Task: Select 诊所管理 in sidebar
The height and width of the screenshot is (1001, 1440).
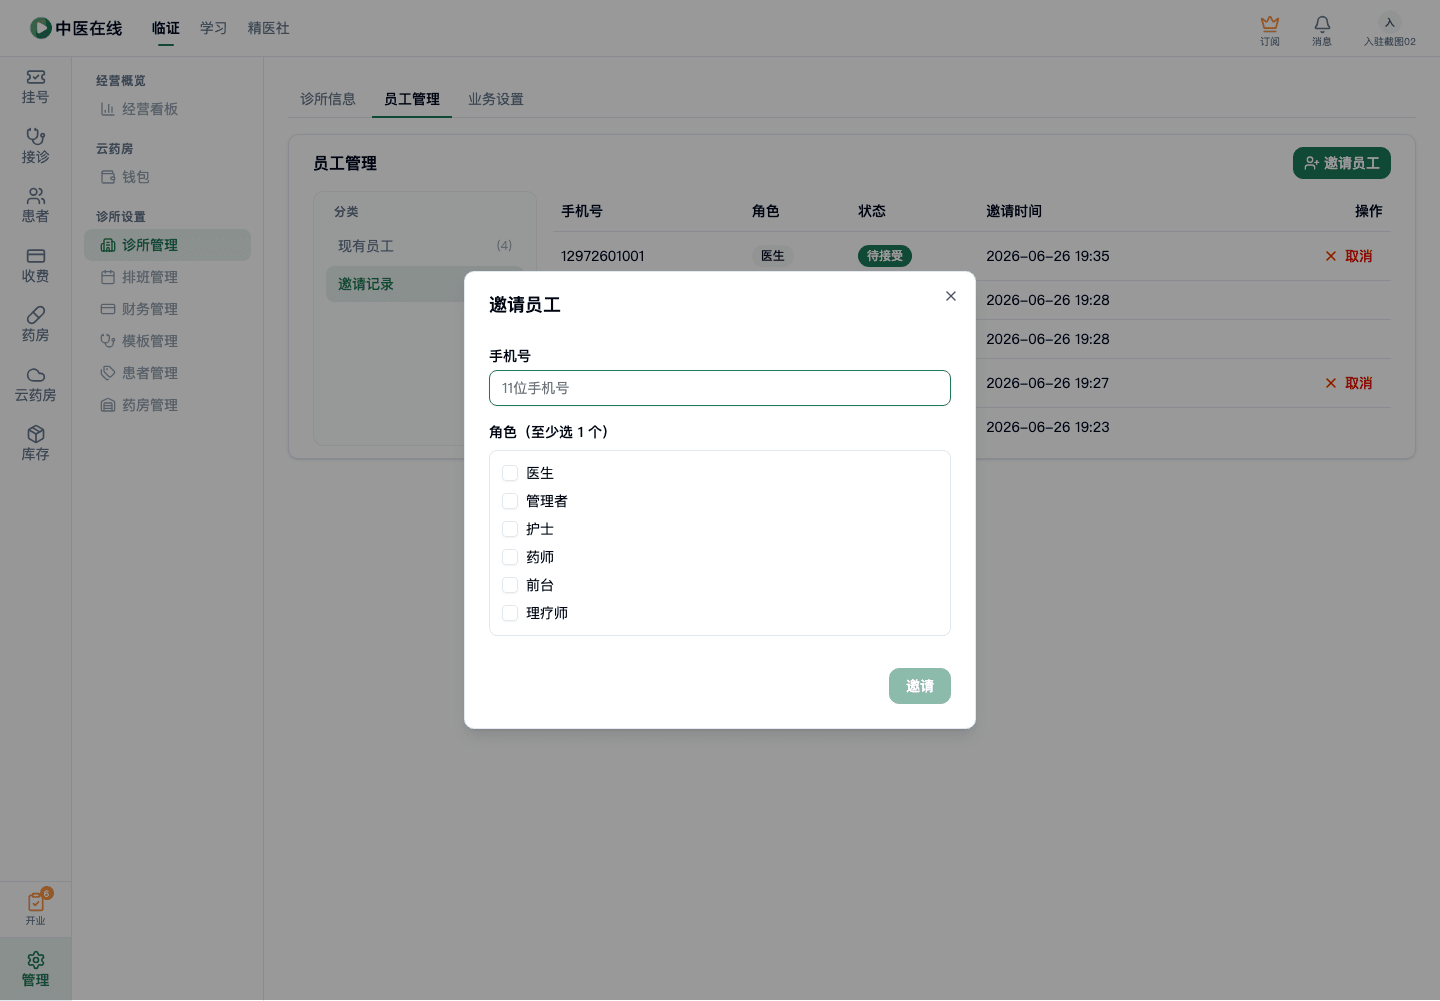Action: point(167,245)
